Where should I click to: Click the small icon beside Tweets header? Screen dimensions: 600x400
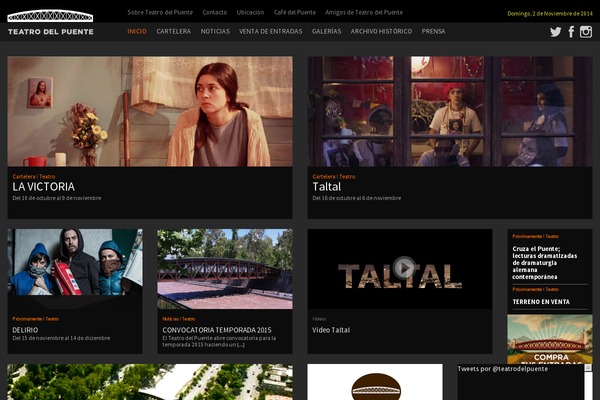click(588, 368)
